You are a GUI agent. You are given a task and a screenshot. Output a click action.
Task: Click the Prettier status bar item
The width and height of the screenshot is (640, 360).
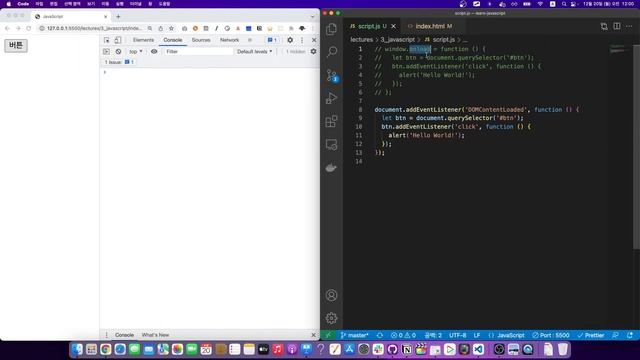coord(591,335)
